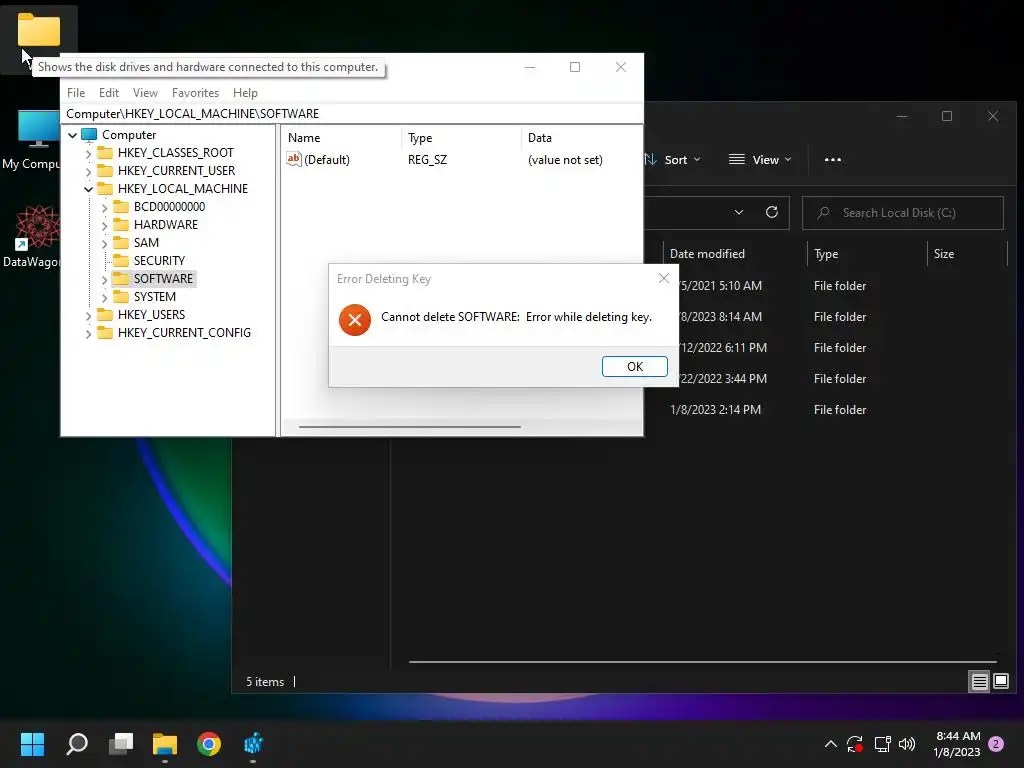
Task: Open the Sort dropdown in File Explorer
Action: tap(673, 160)
